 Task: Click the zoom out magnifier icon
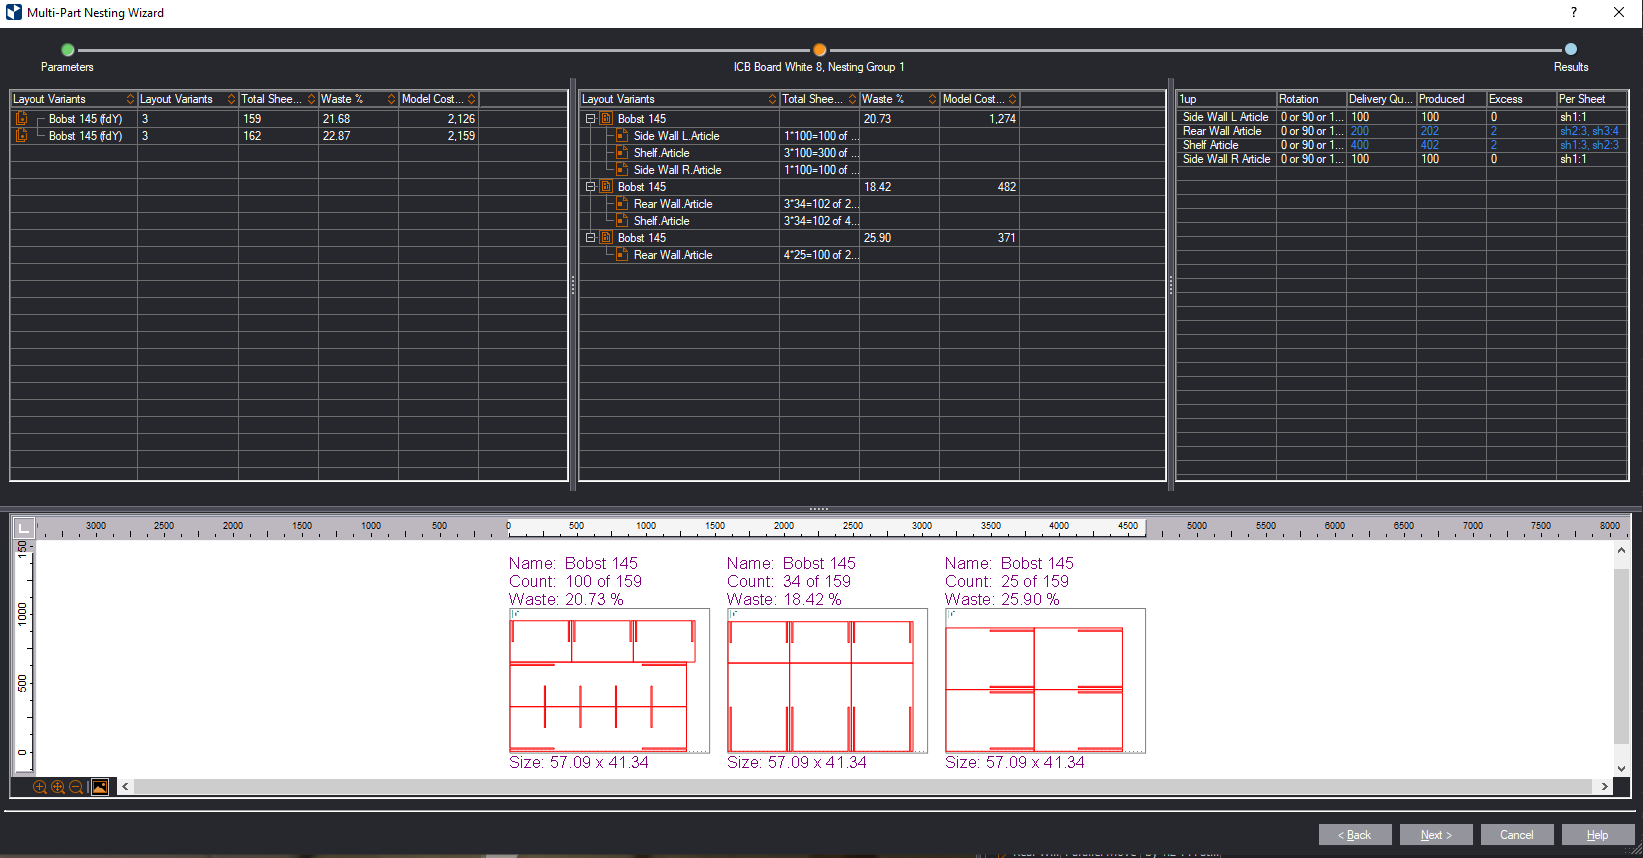[x=76, y=787]
